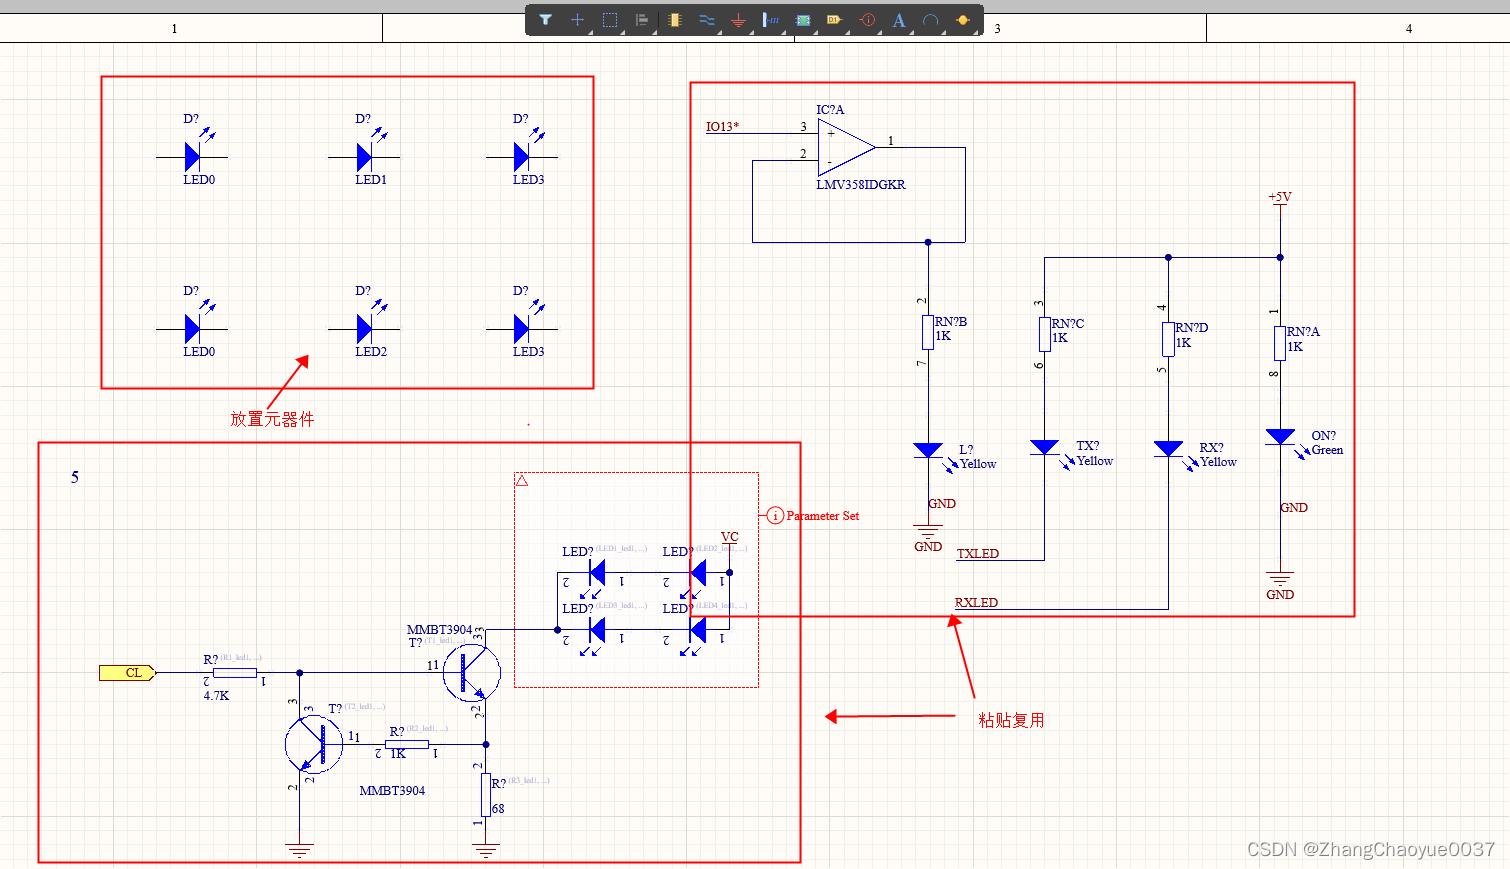This screenshot has height=869, width=1510.
Task: Select the LED1 diode symbol
Action: 364,157
